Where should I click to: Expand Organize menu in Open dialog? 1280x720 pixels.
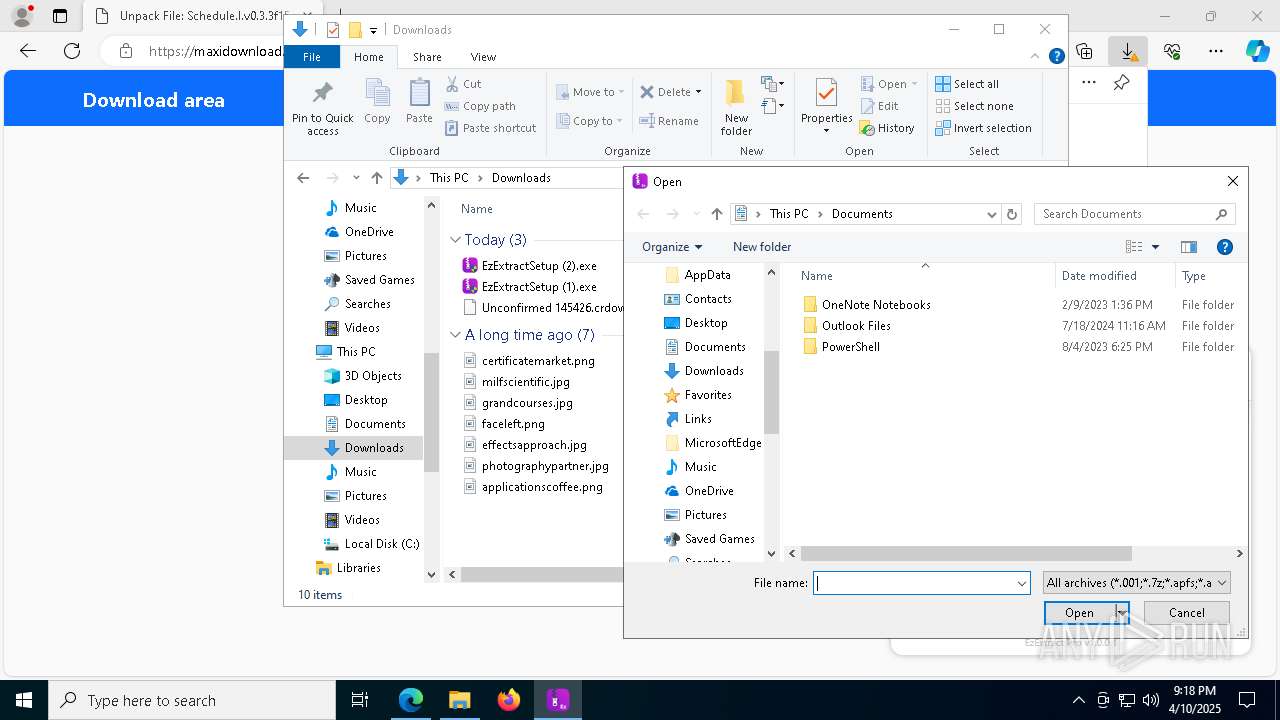pos(672,247)
